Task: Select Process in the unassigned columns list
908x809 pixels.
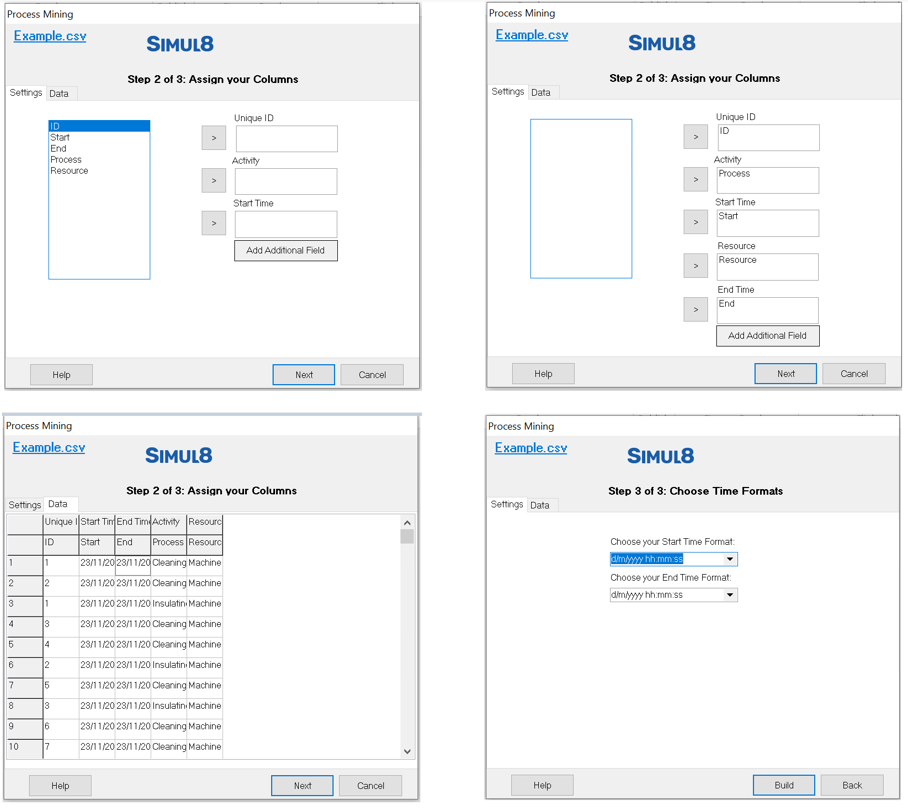Action: click(x=66, y=160)
